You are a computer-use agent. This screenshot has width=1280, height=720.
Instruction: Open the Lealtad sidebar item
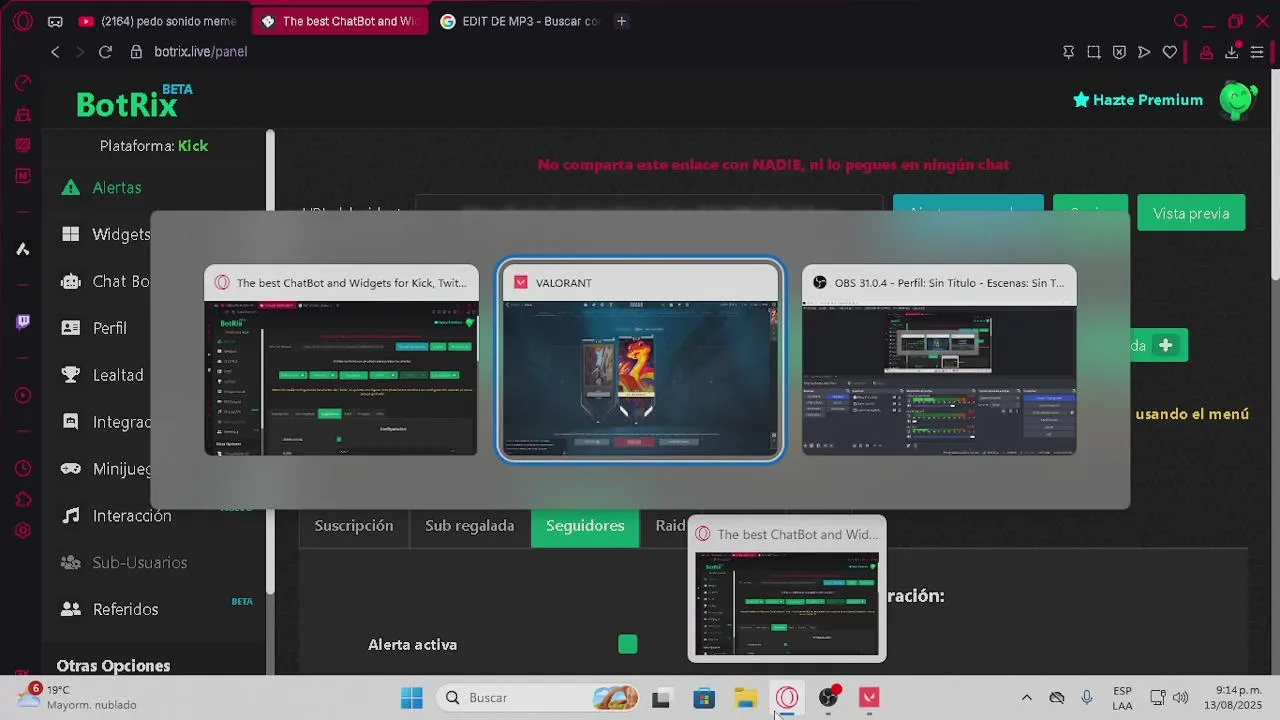104,375
